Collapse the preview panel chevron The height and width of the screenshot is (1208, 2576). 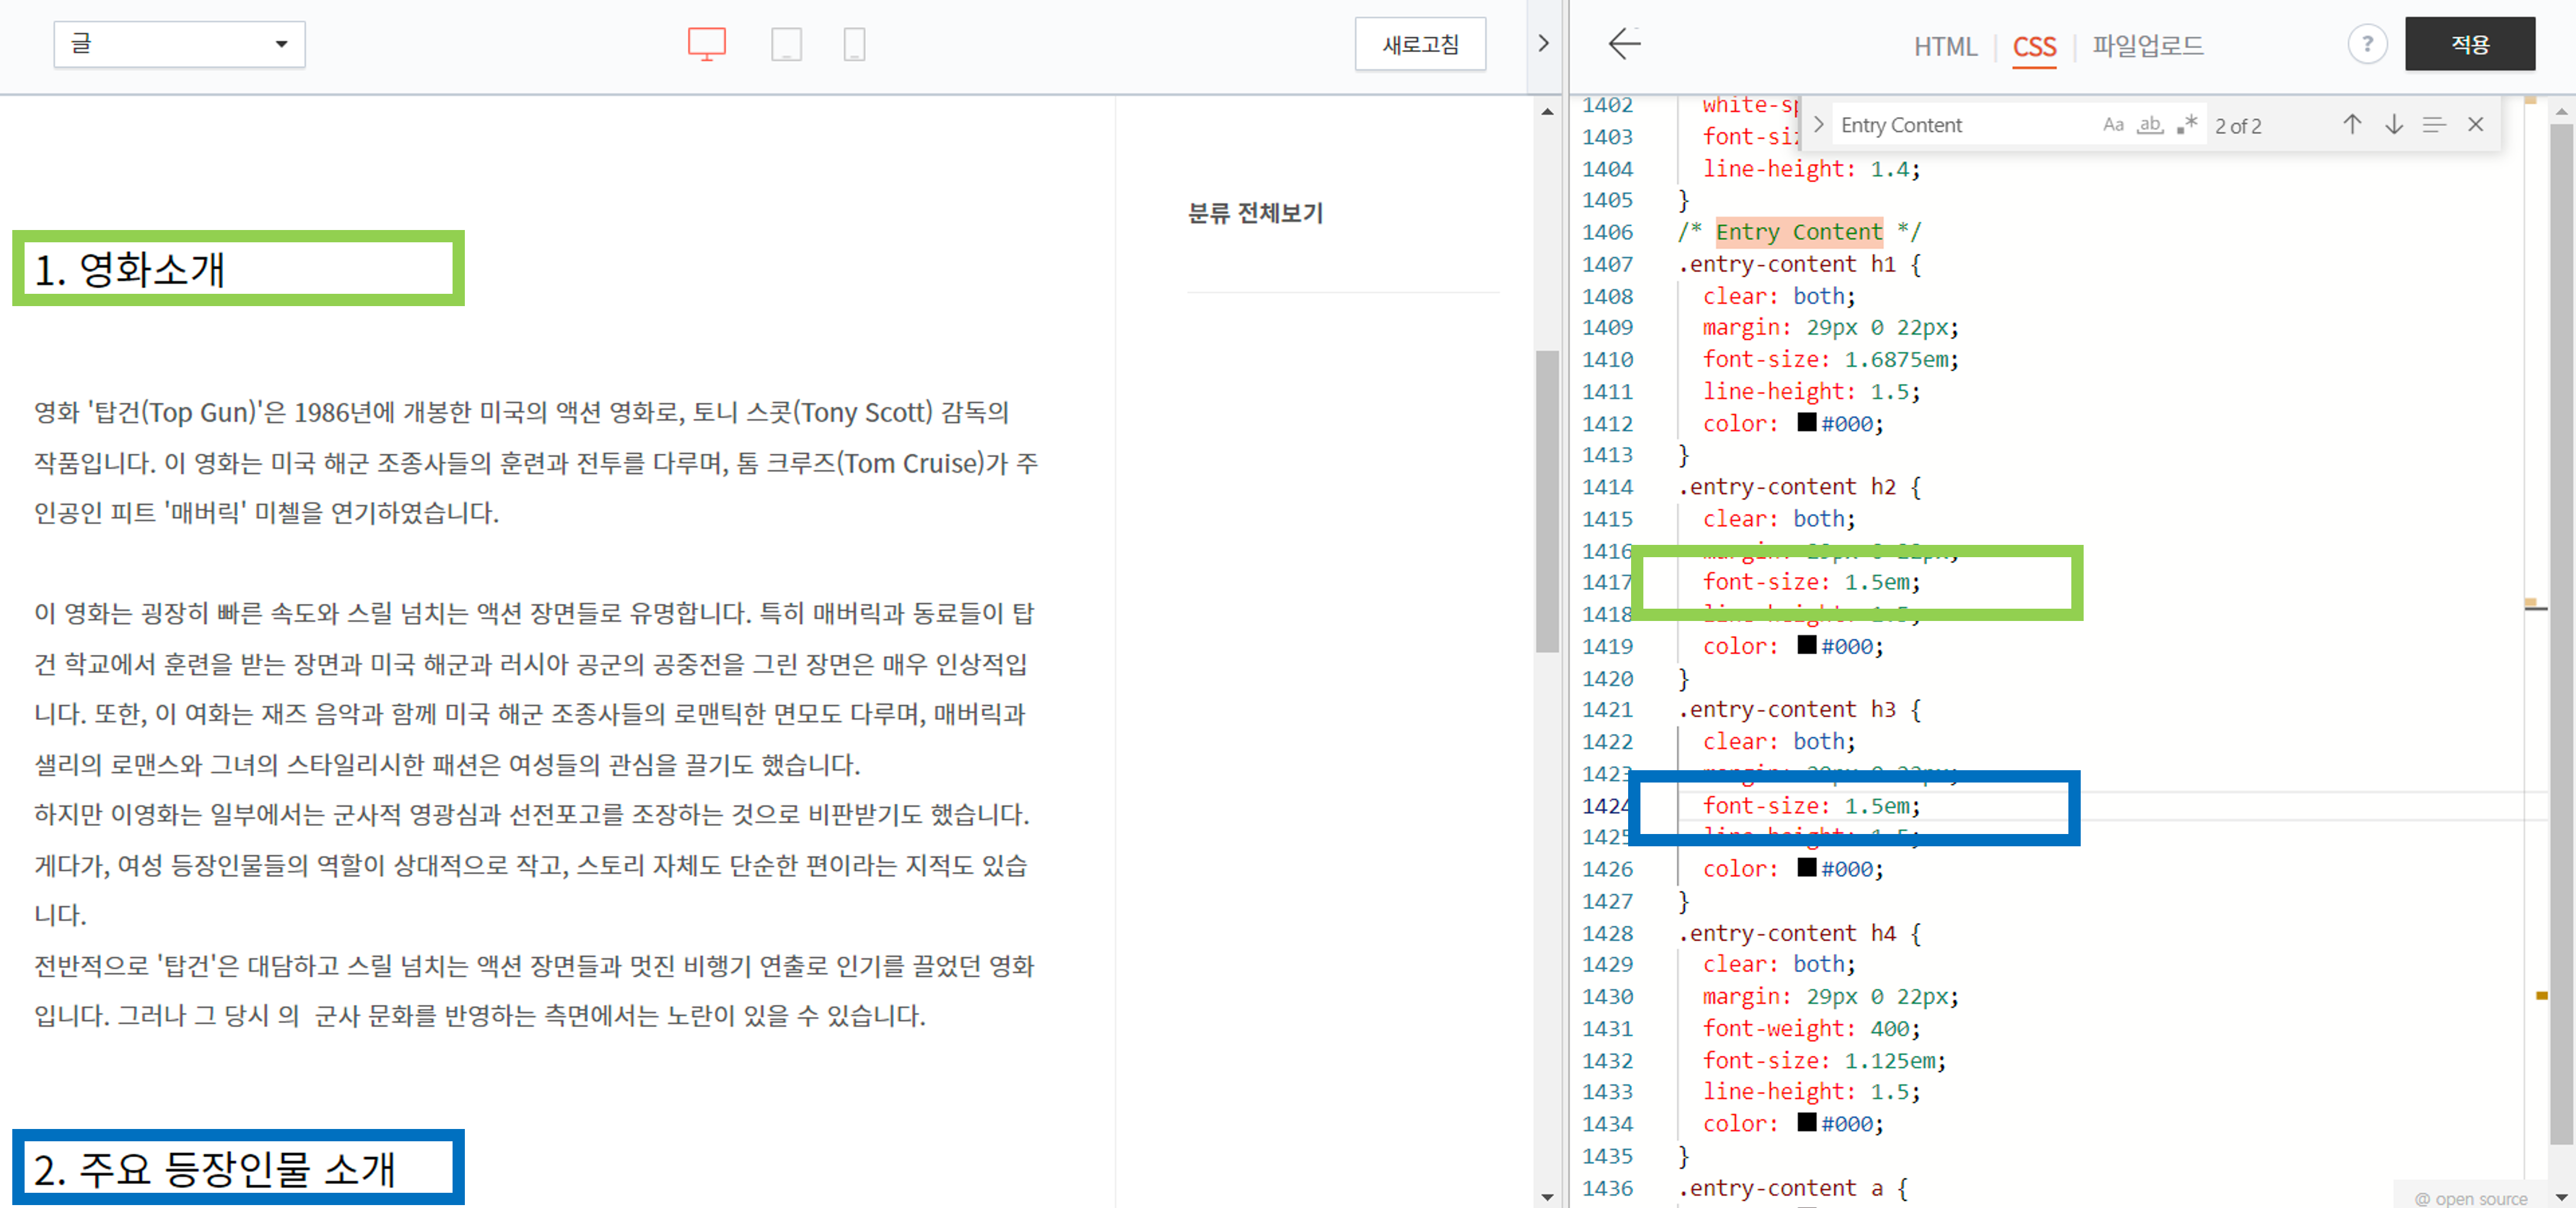1543,43
